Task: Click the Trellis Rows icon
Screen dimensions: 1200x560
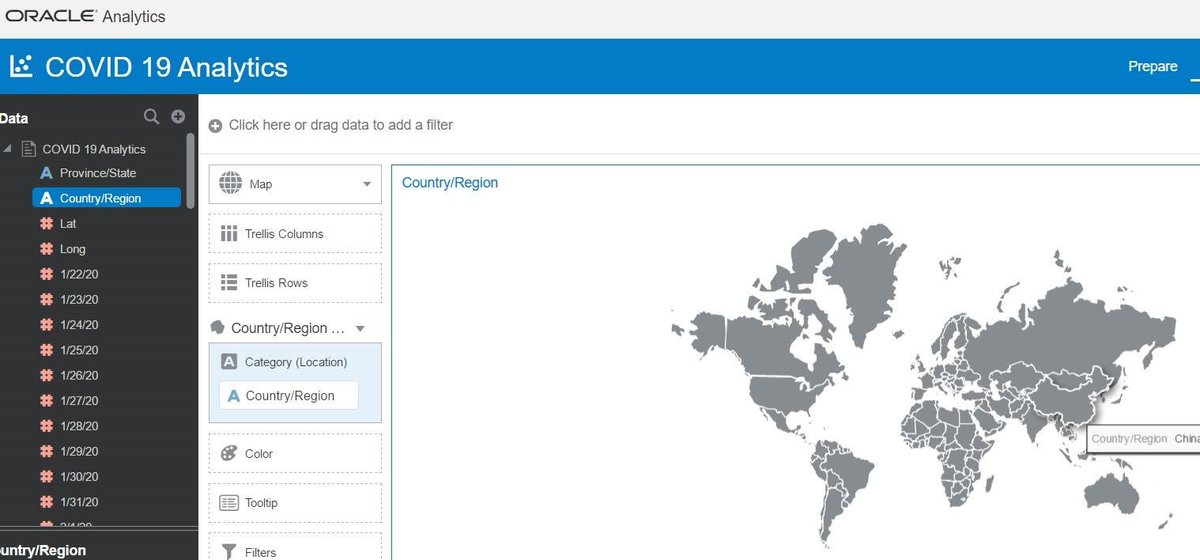Action: pyautogui.click(x=229, y=283)
